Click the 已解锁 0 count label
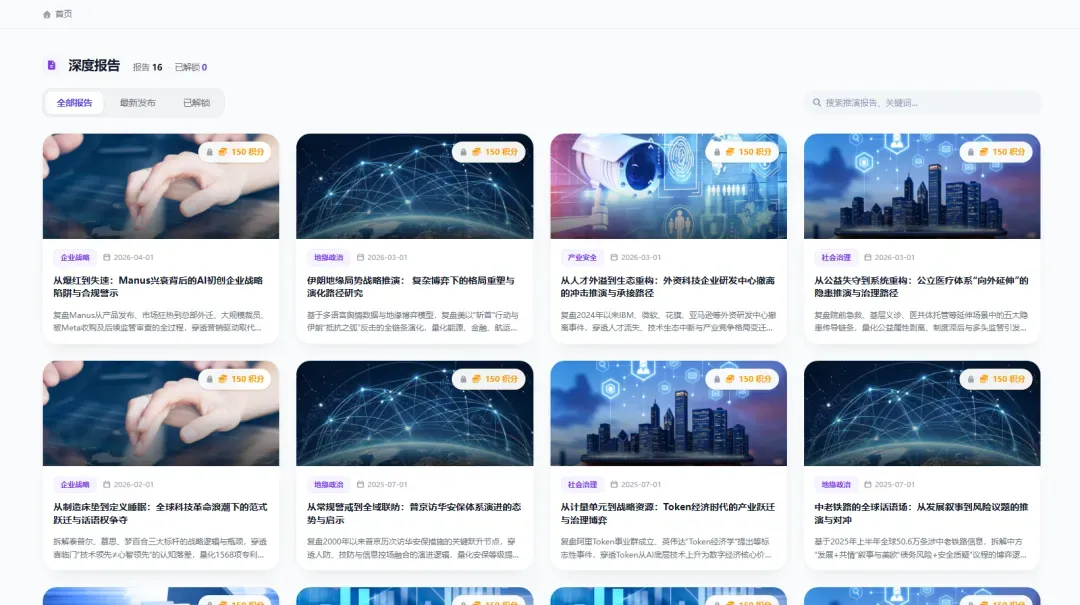The image size is (1080, 605). [x=191, y=67]
